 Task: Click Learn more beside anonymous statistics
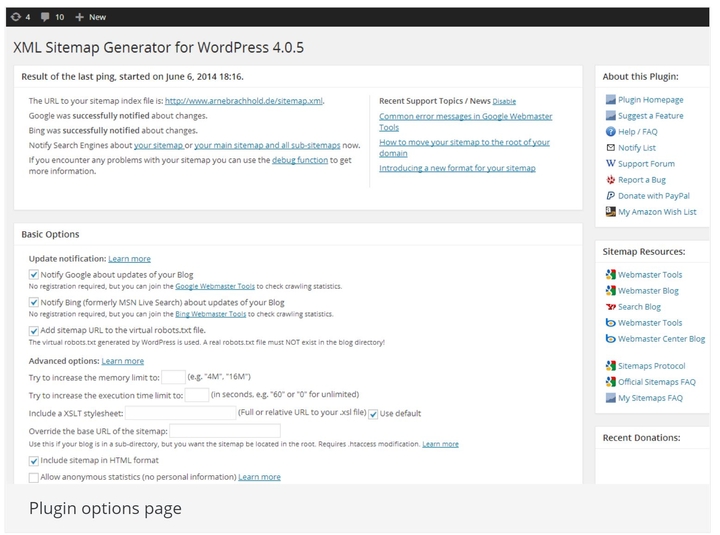(259, 477)
